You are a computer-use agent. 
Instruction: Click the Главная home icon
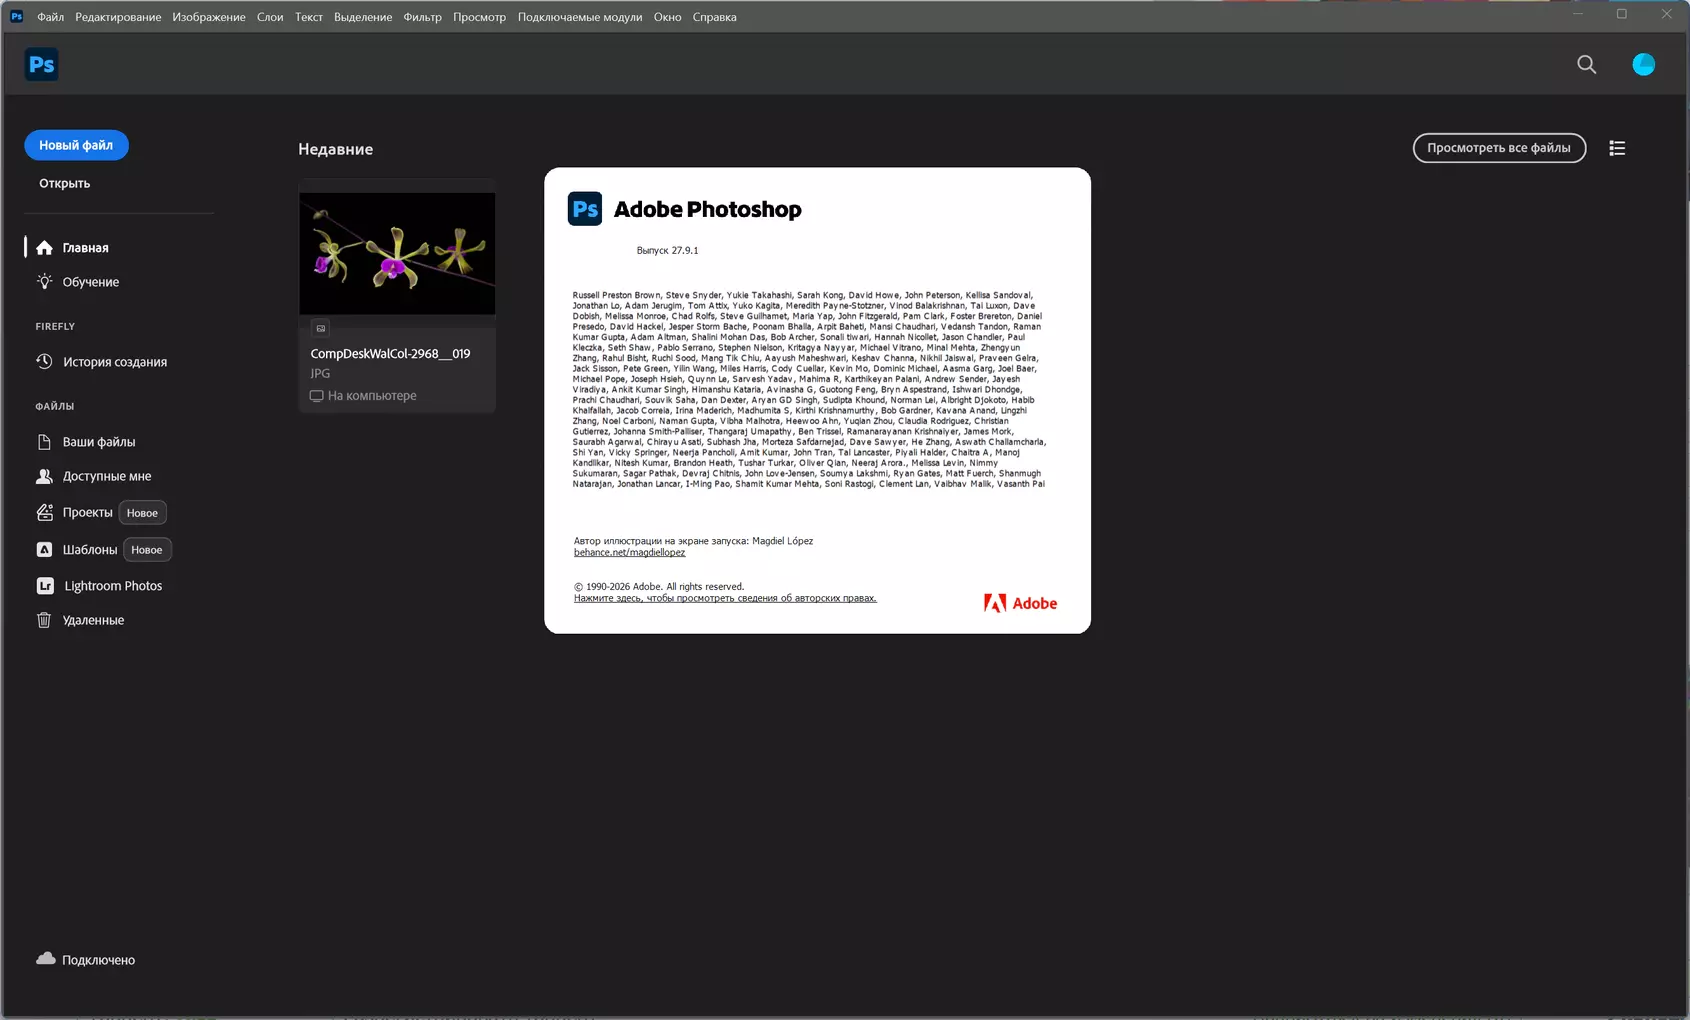(x=44, y=247)
